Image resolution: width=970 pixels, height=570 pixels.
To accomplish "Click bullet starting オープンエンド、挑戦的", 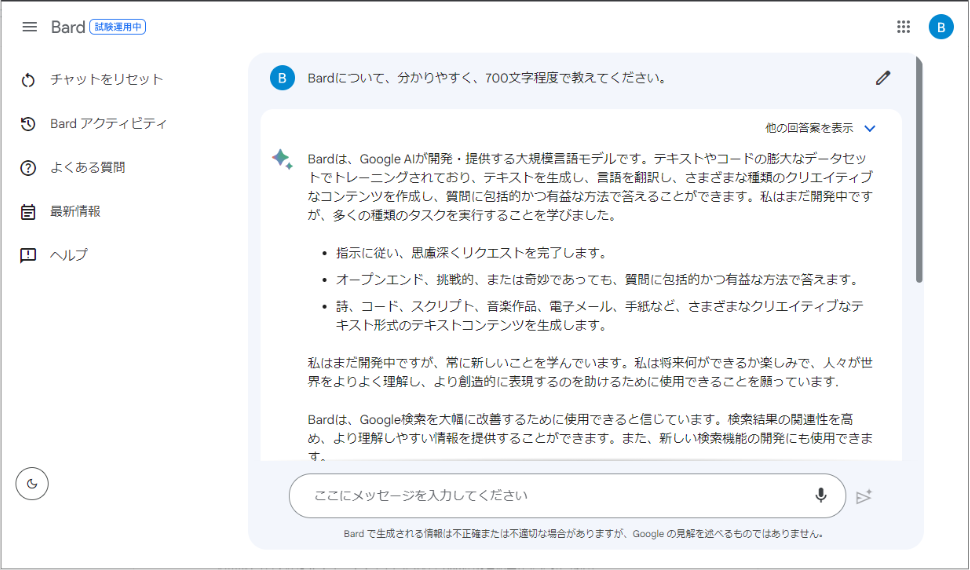I will tap(598, 280).
